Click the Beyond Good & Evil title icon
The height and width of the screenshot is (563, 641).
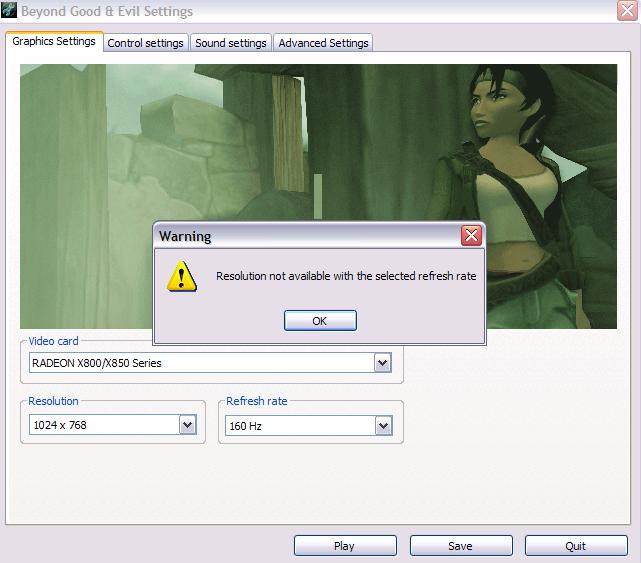(x=9, y=10)
